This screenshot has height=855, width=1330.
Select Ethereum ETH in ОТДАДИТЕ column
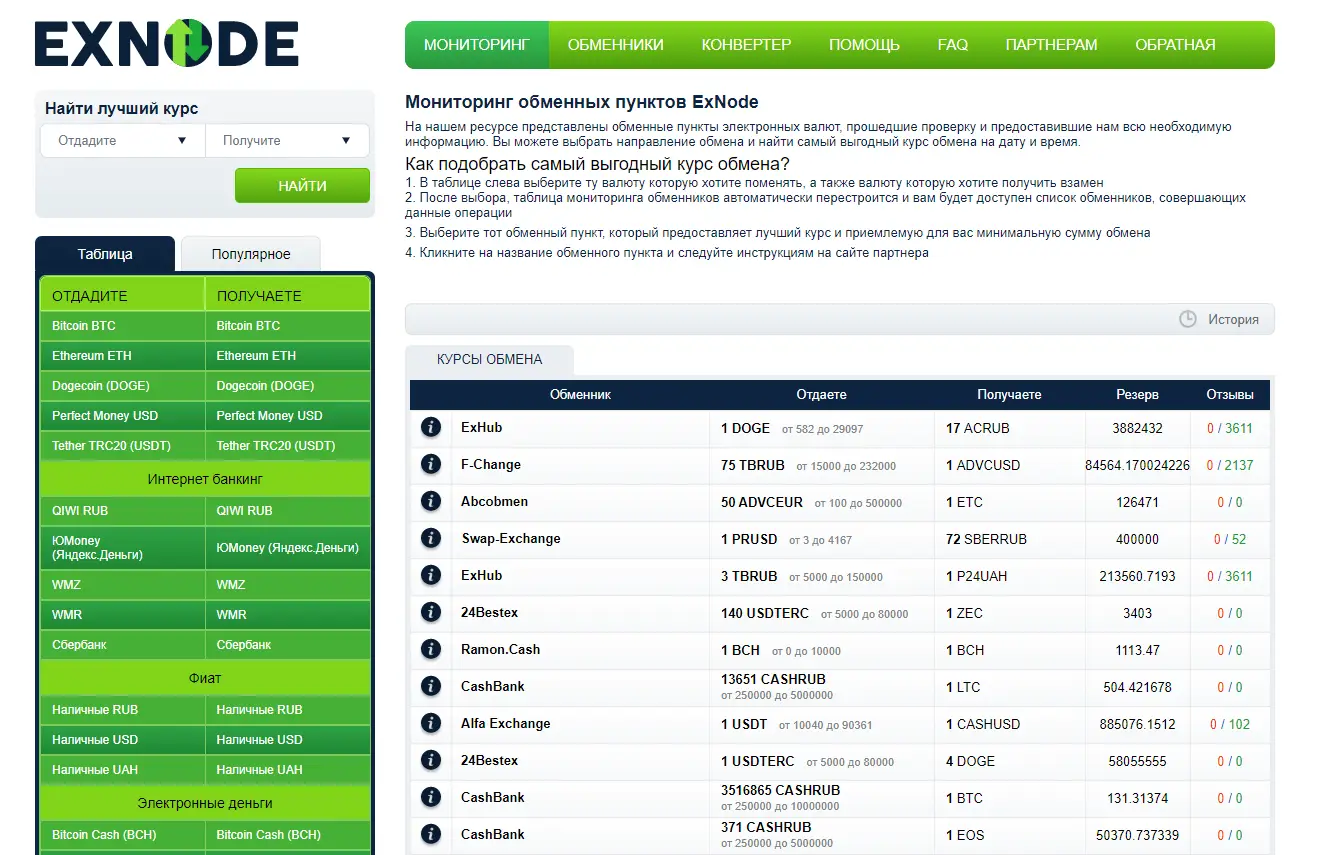pos(122,356)
